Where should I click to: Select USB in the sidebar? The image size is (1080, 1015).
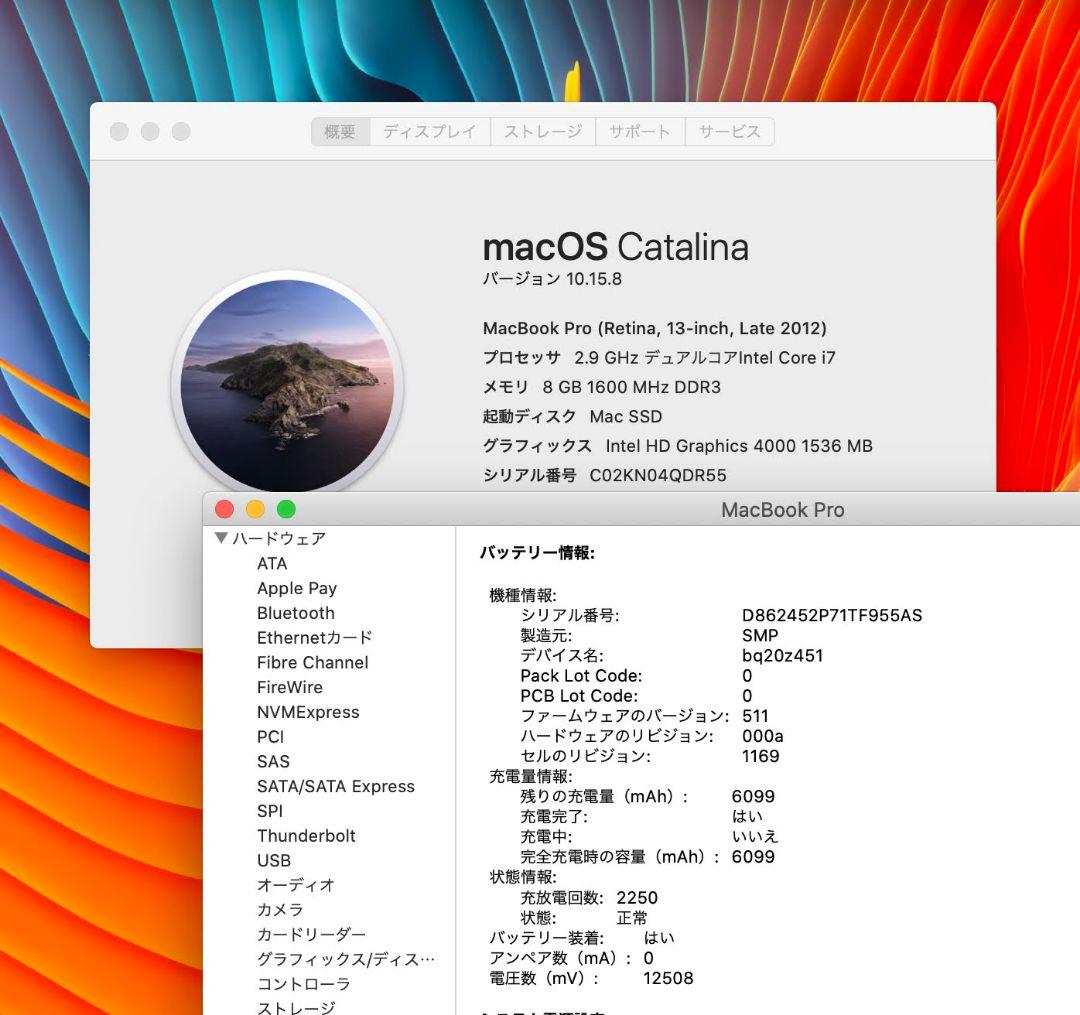pyautogui.click(x=274, y=861)
